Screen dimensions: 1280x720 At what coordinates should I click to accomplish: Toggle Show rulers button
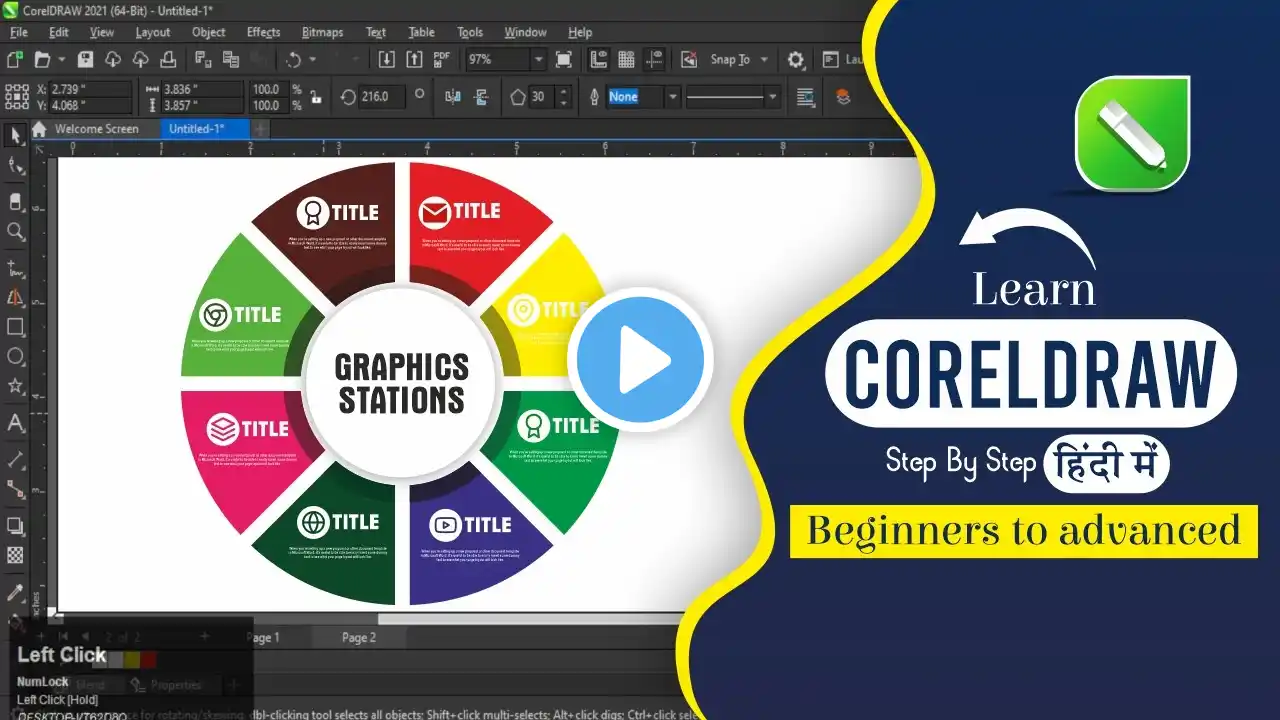(x=599, y=60)
